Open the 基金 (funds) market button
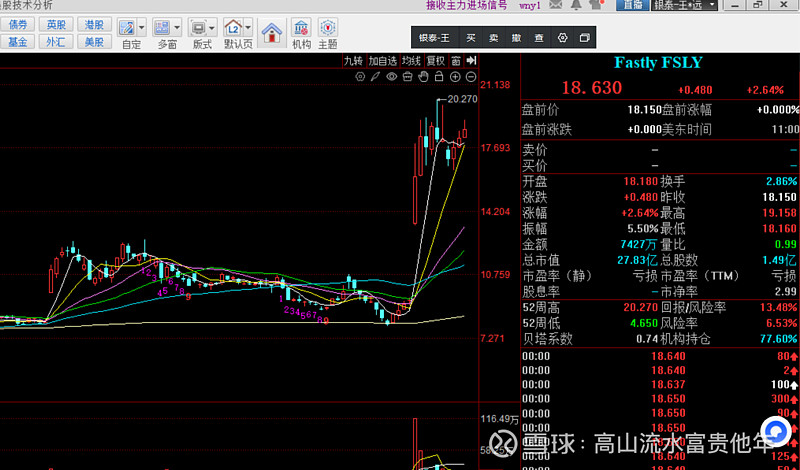The image size is (800, 470). (x=18, y=42)
